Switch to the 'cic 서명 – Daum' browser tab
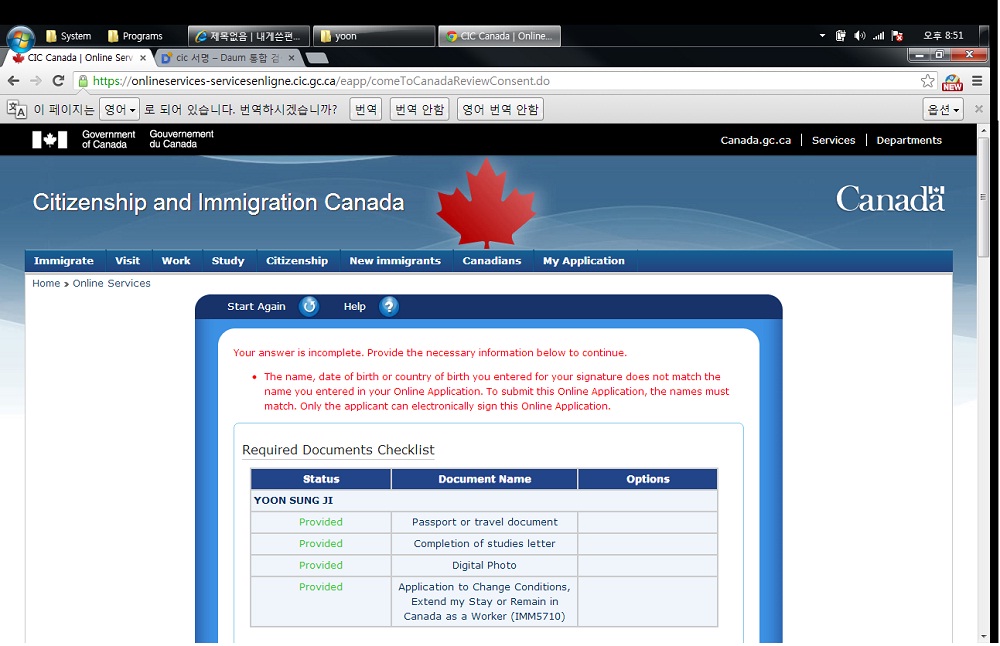 (228, 58)
